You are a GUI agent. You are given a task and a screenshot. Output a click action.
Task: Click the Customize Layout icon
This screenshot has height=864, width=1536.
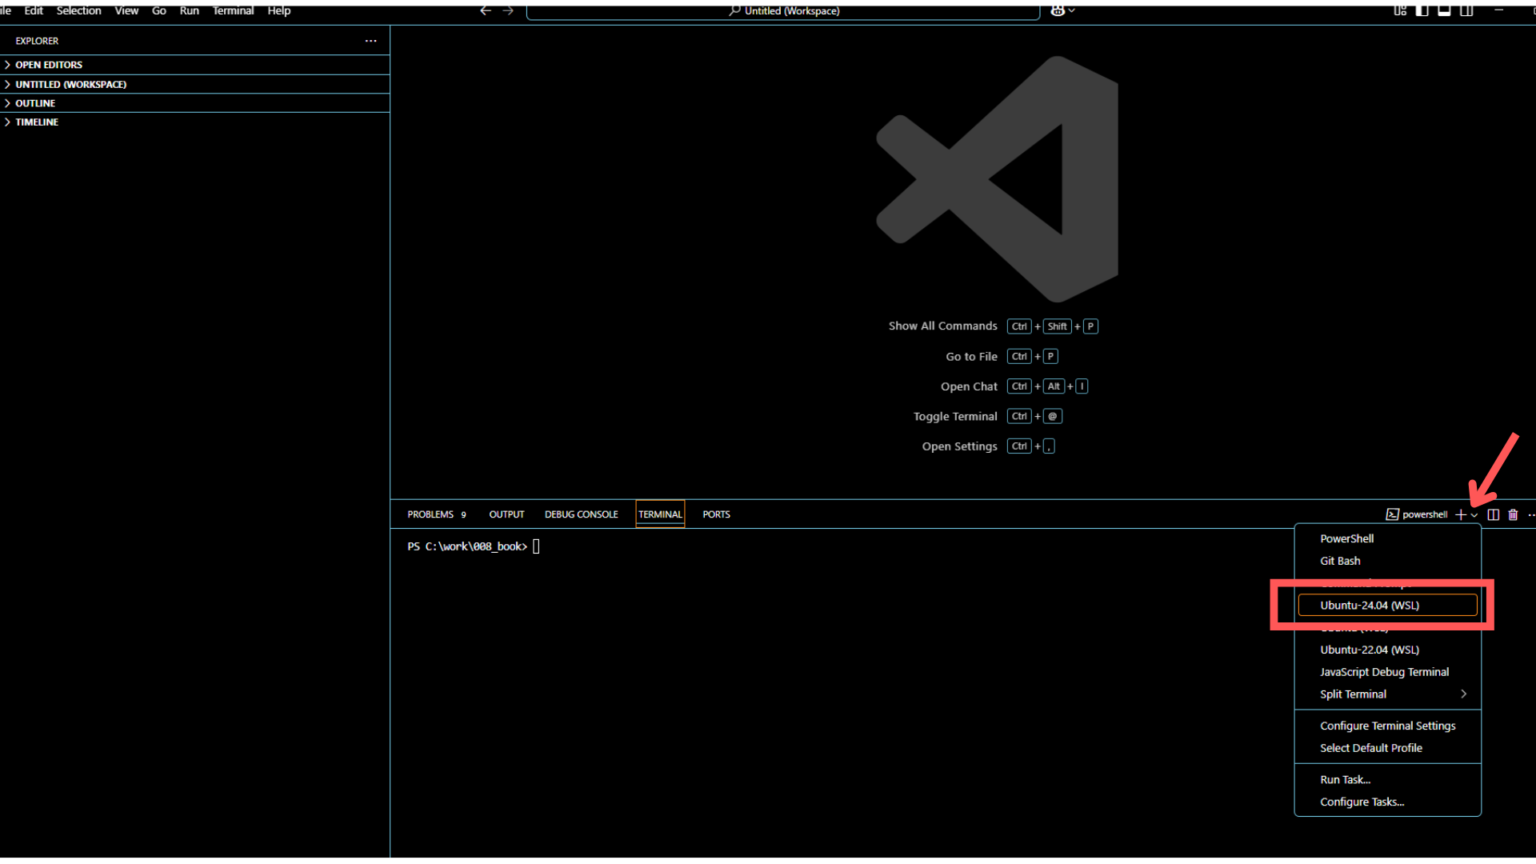(x=1400, y=11)
